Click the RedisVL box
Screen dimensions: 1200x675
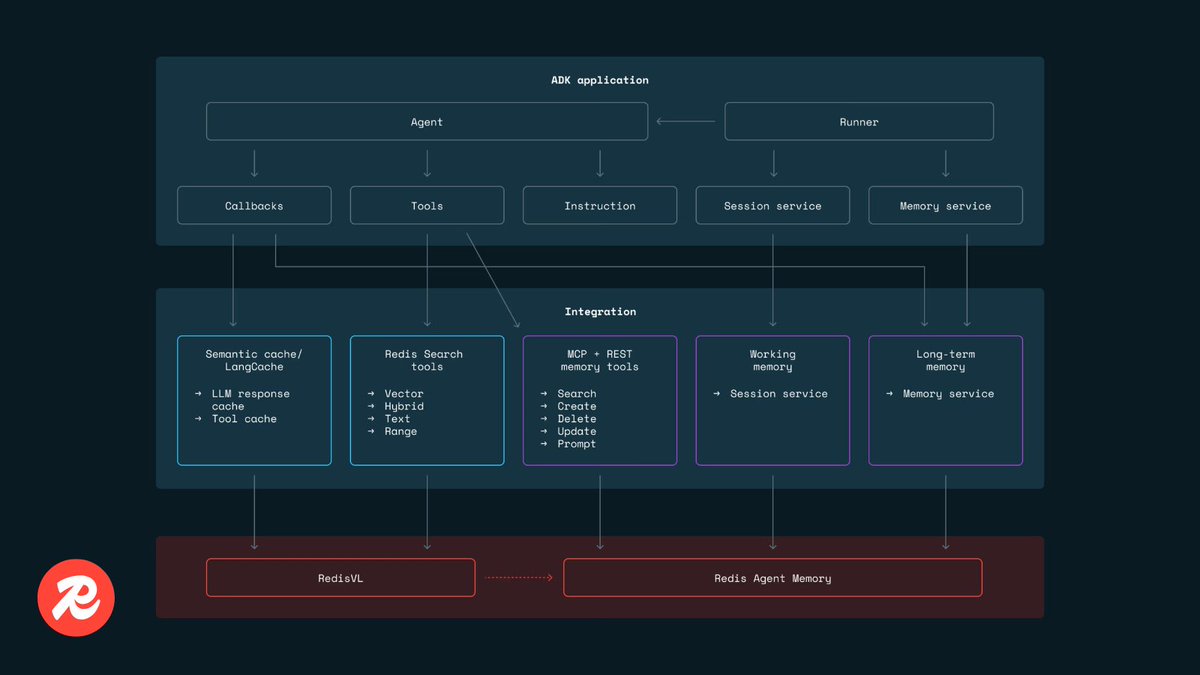point(341,578)
